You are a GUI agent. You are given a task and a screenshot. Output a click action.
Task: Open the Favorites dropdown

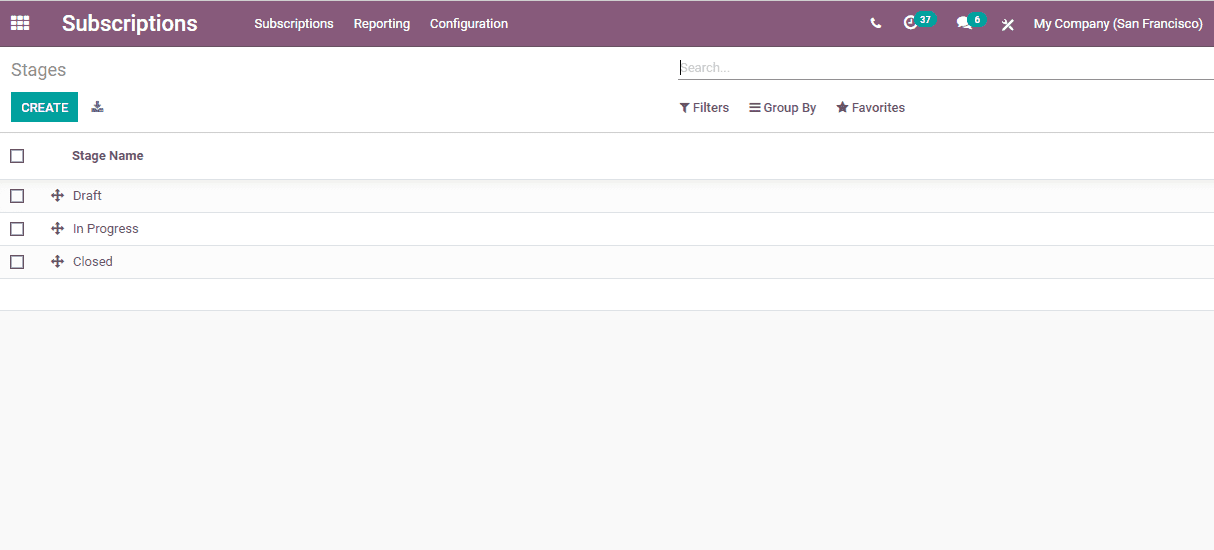pyautogui.click(x=871, y=108)
